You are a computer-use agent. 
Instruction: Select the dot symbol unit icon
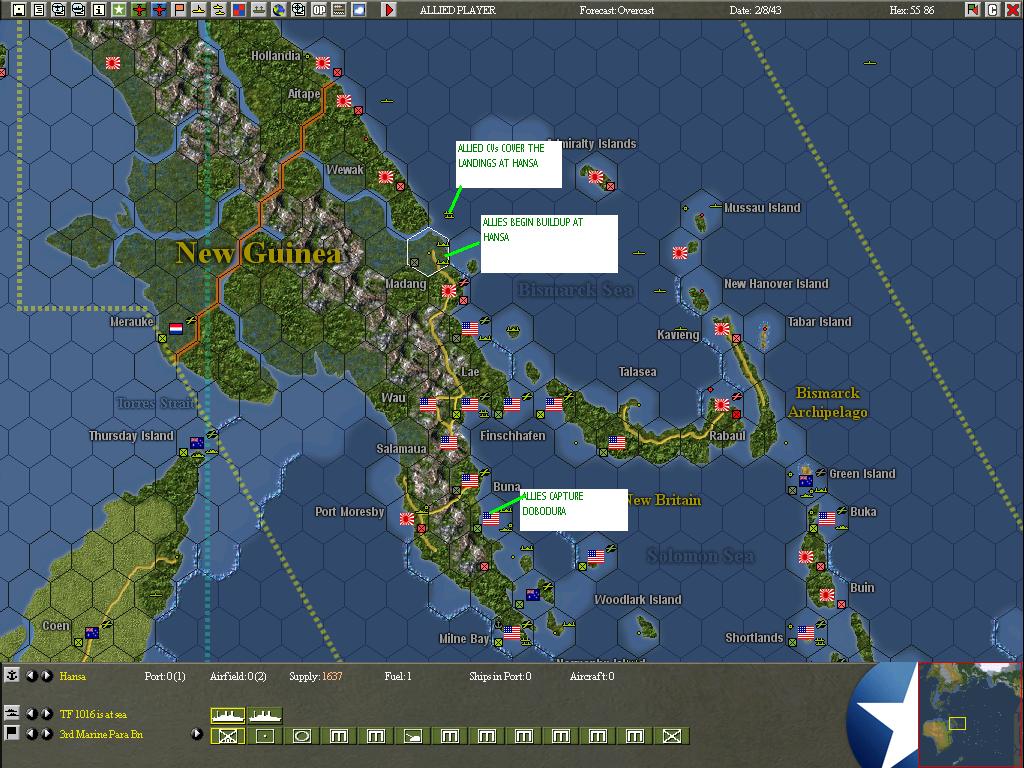point(264,736)
